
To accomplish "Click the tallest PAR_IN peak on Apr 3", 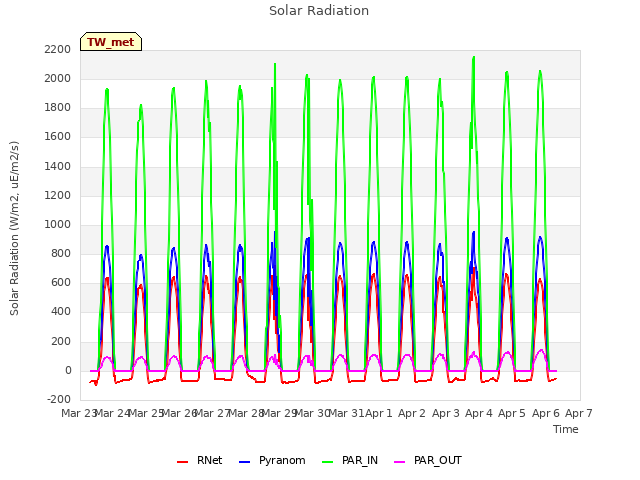I will (x=473, y=57).
